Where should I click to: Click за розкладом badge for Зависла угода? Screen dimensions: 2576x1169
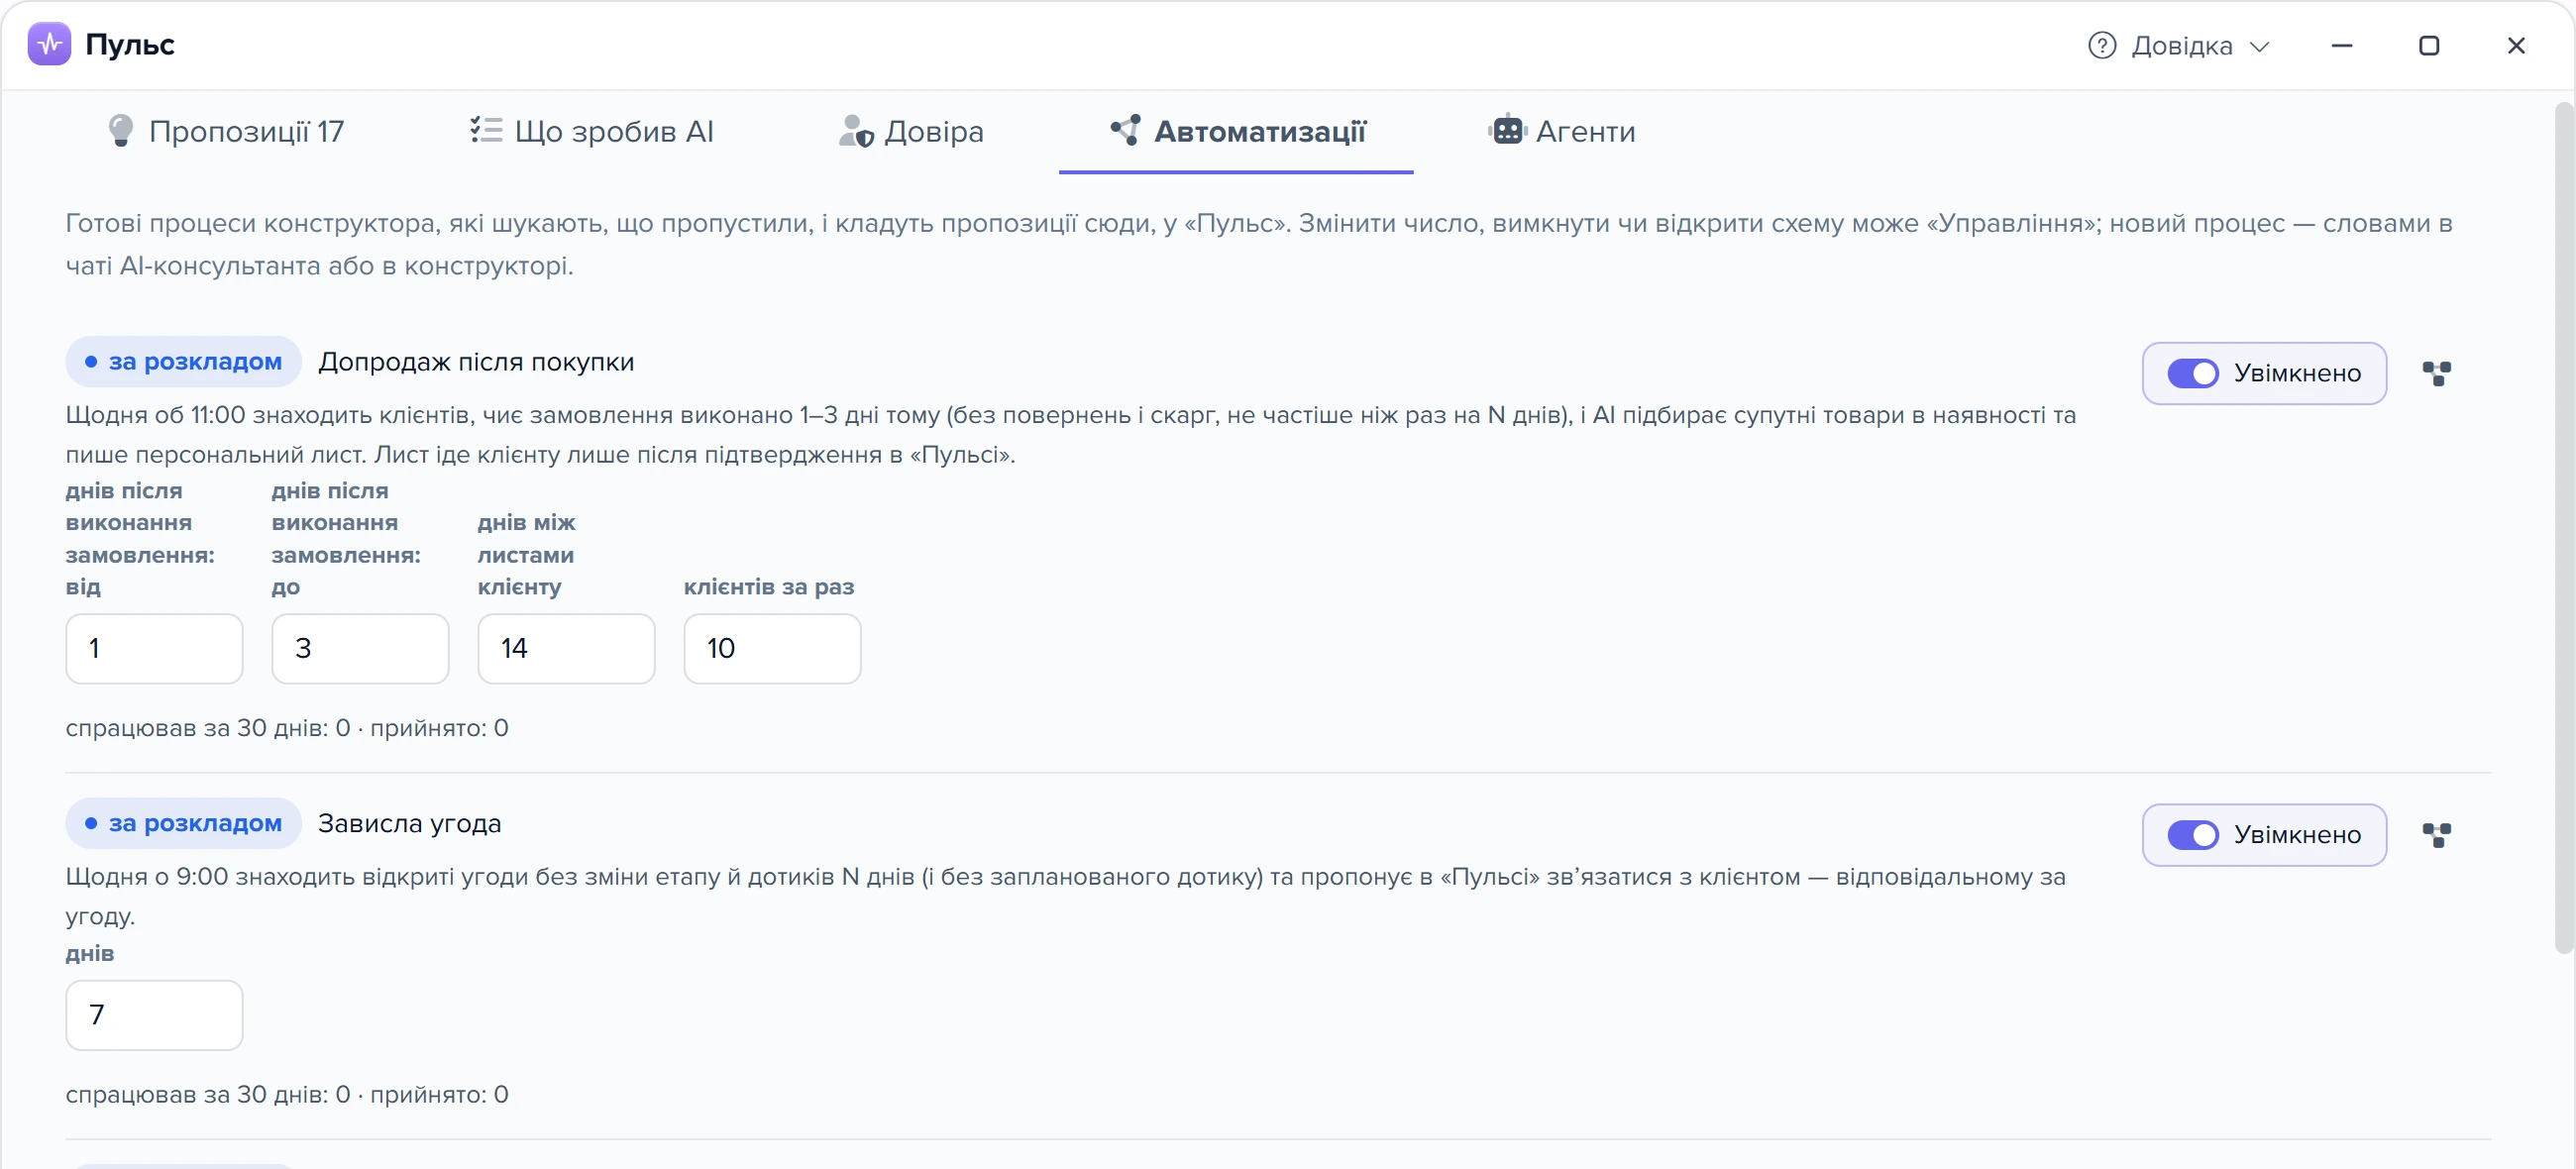(183, 824)
